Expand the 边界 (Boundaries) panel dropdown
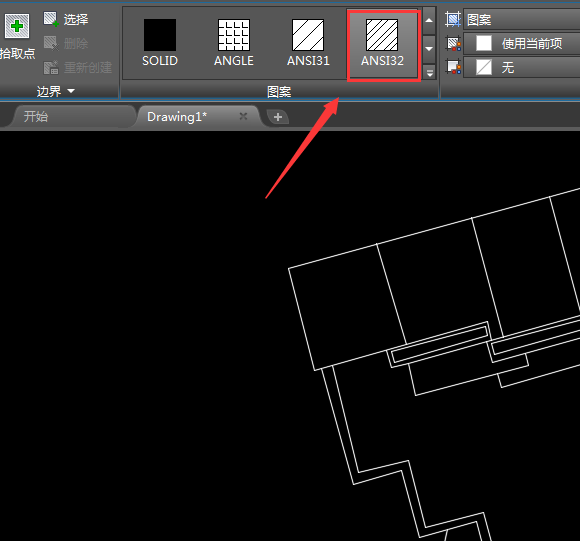 coord(55,91)
